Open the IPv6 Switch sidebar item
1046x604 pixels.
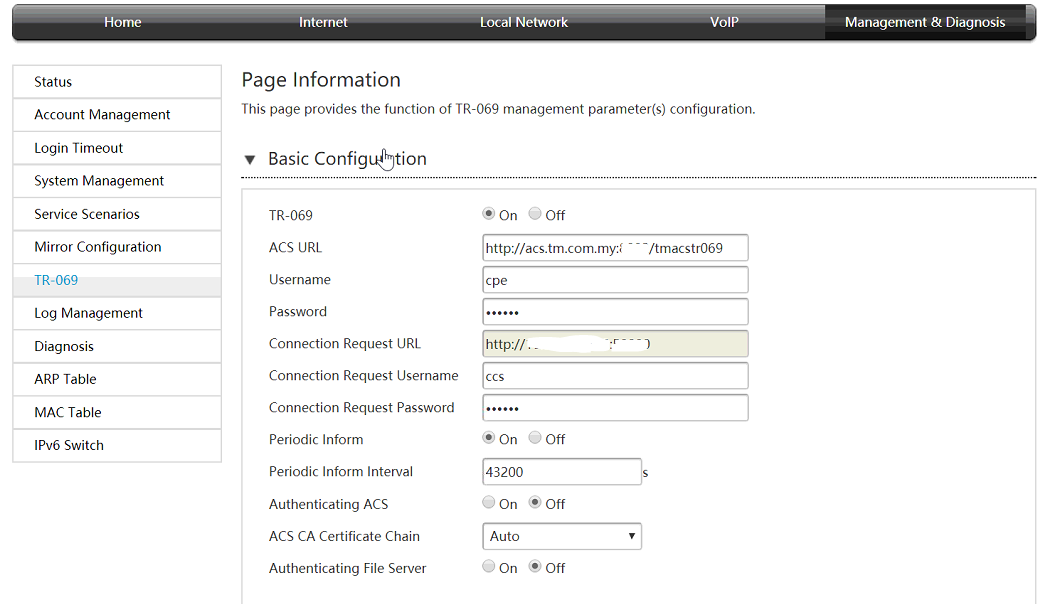tap(116, 445)
